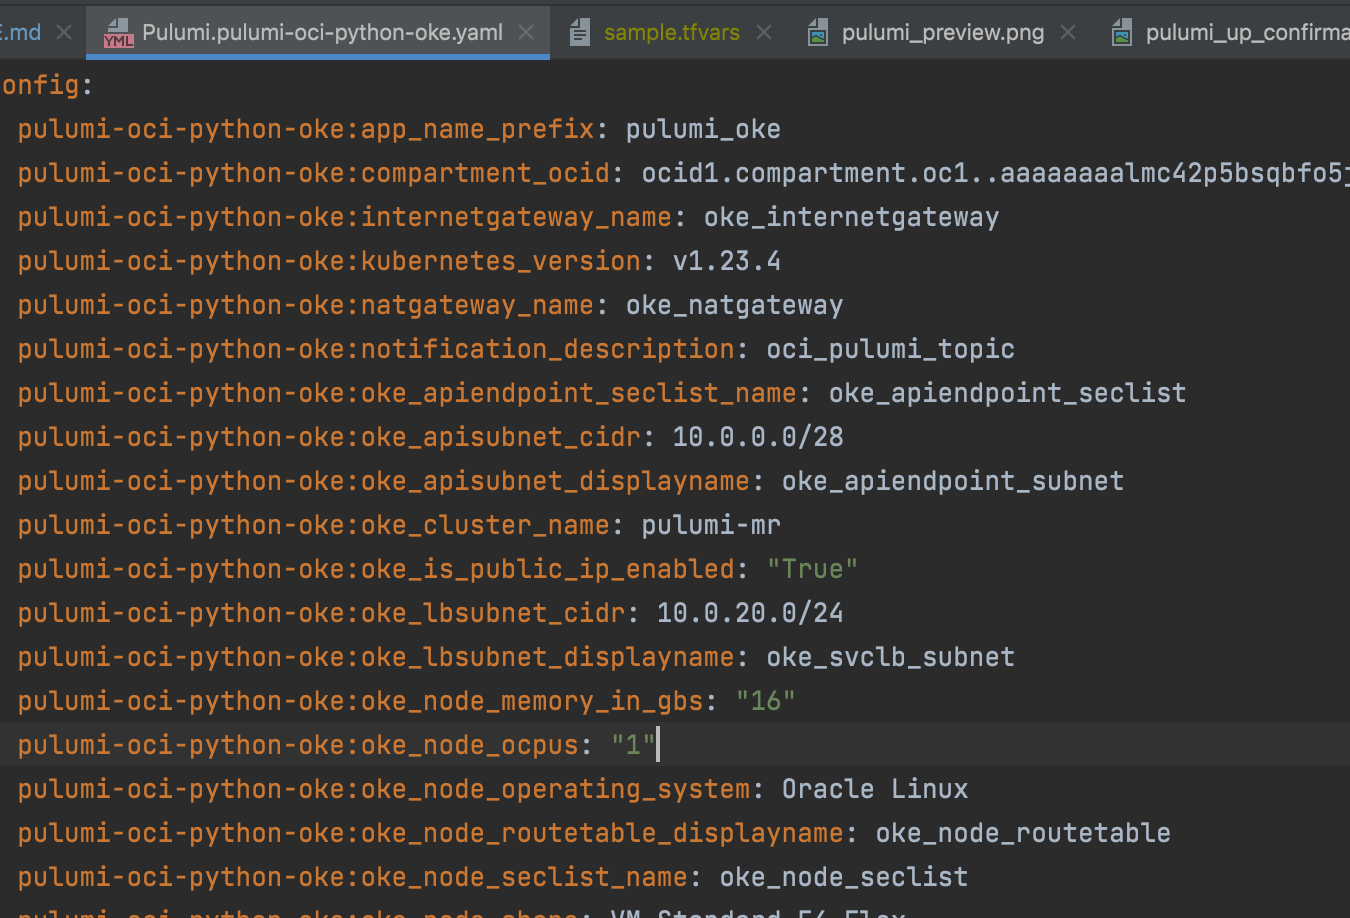Click the value "True"
The height and width of the screenshot is (918, 1350).
(812, 569)
